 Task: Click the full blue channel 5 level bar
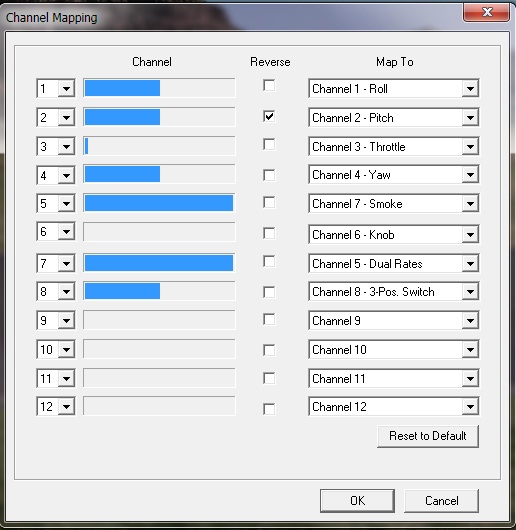(159, 203)
